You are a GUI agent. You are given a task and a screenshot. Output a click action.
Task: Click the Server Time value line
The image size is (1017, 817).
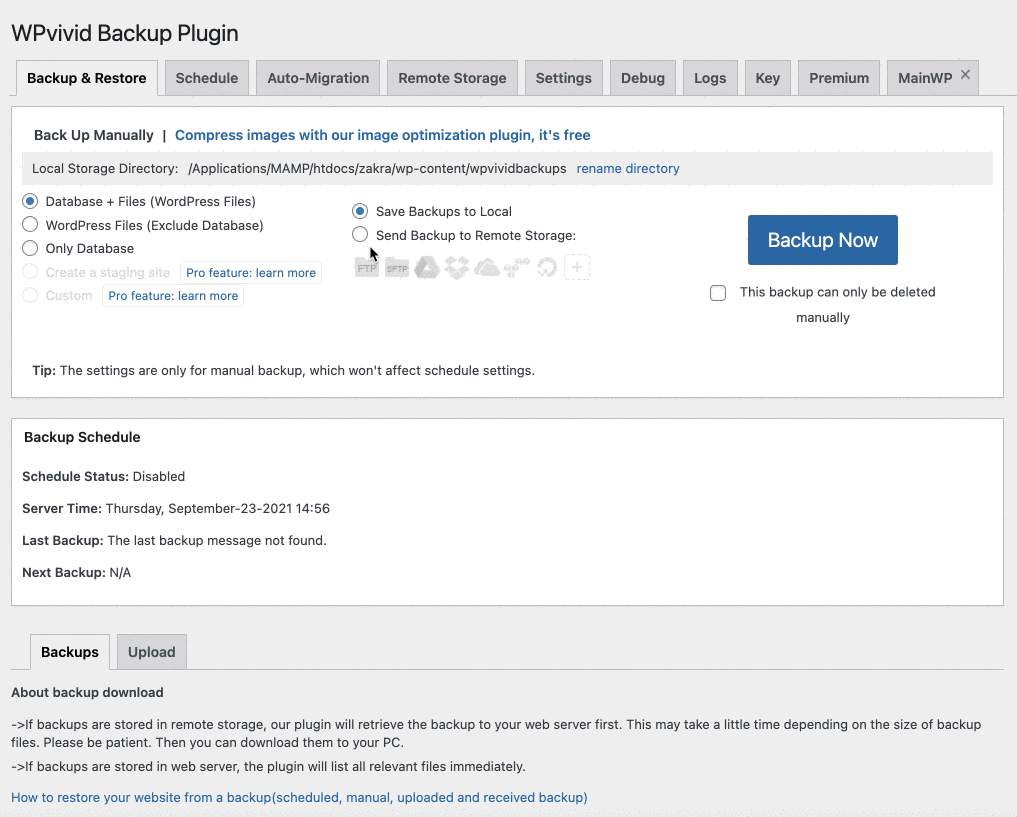pos(176,508)
